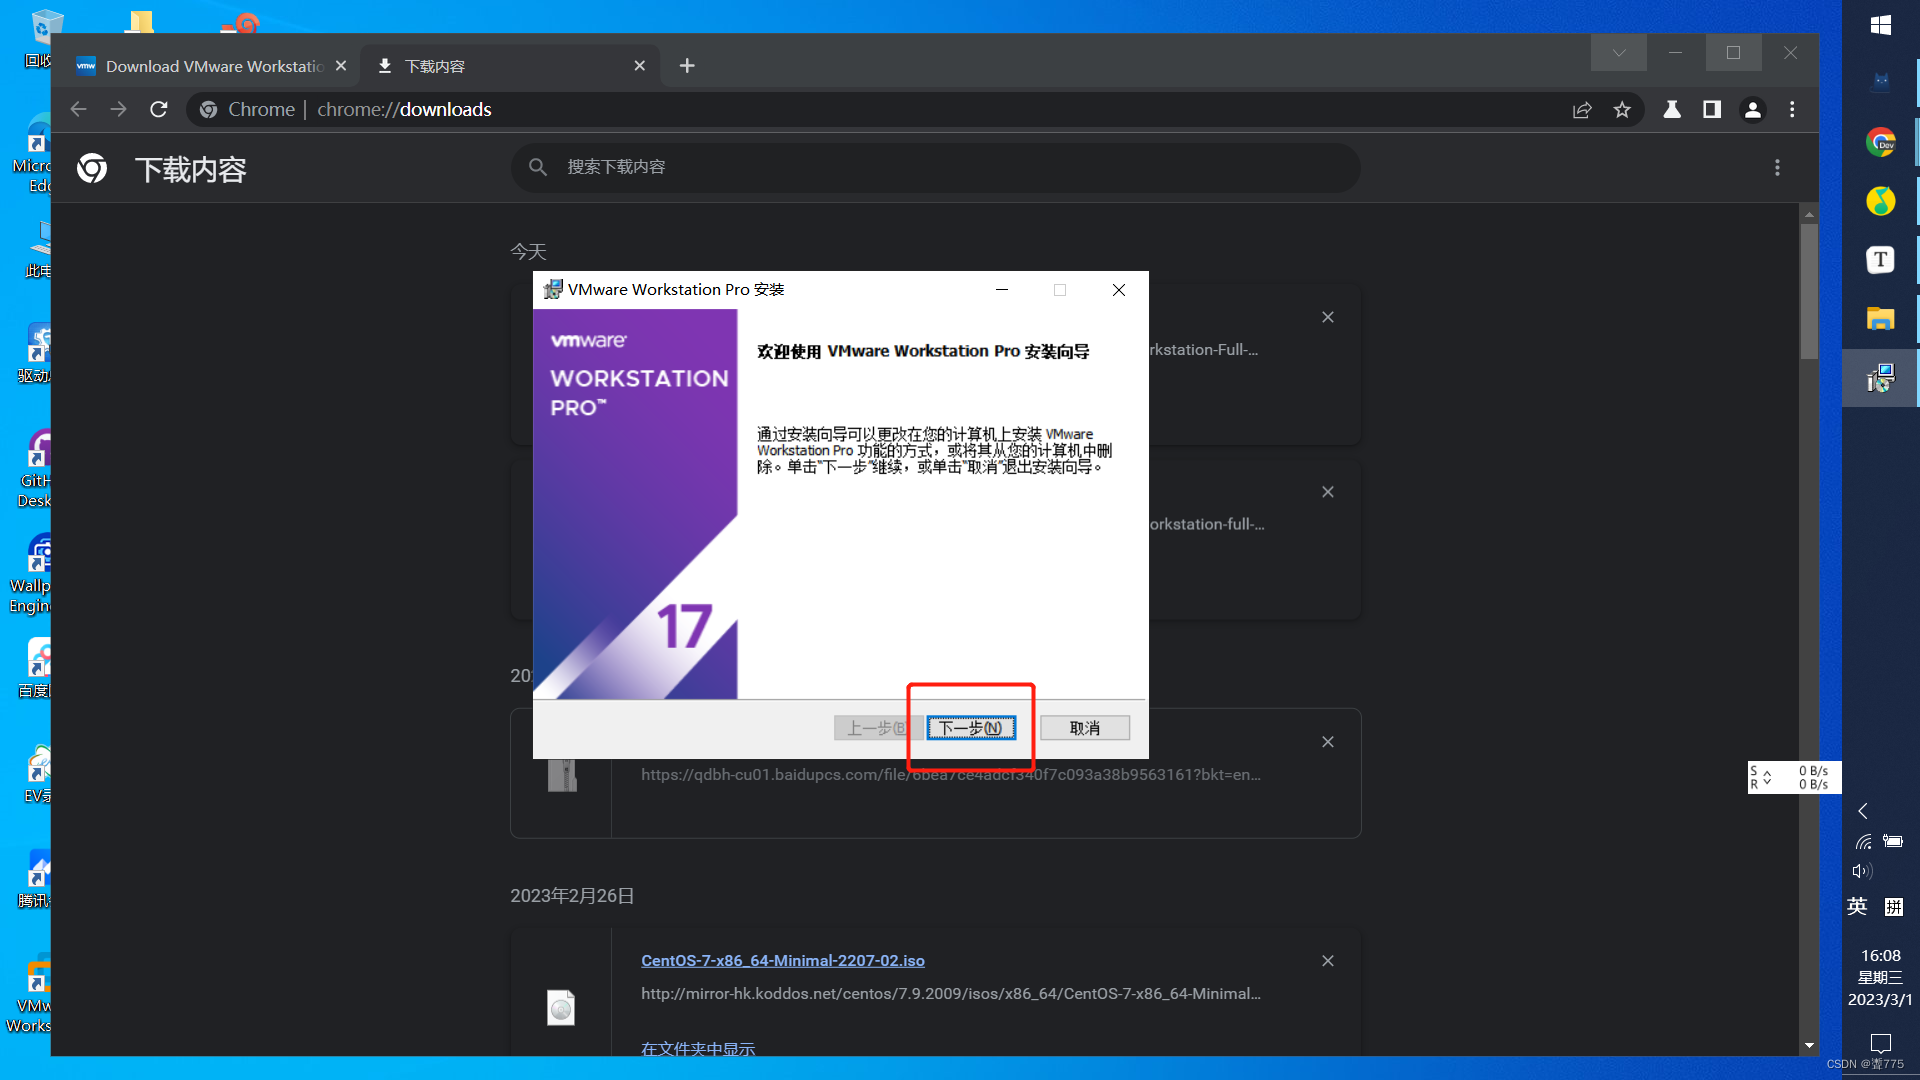The image size is (1920, 1080).
Task: Click the GitHub Desktop icon on desktop
Action: click(x=38, y=450)
